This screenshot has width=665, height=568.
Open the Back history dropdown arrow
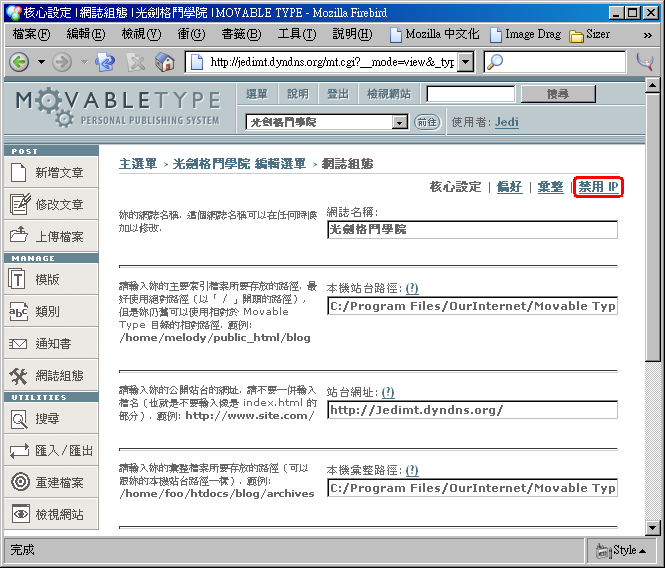41,62
